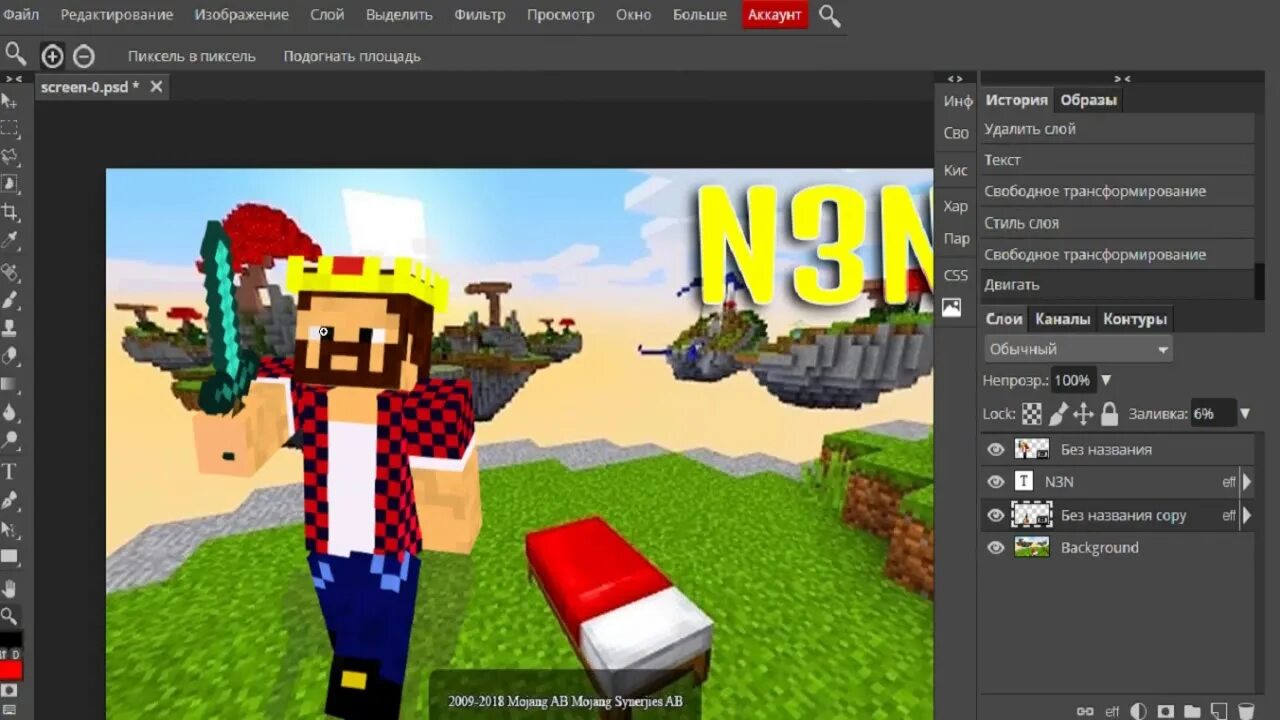Add layer effects via eff icon
1280x720 pixels.
point(1112,711)
